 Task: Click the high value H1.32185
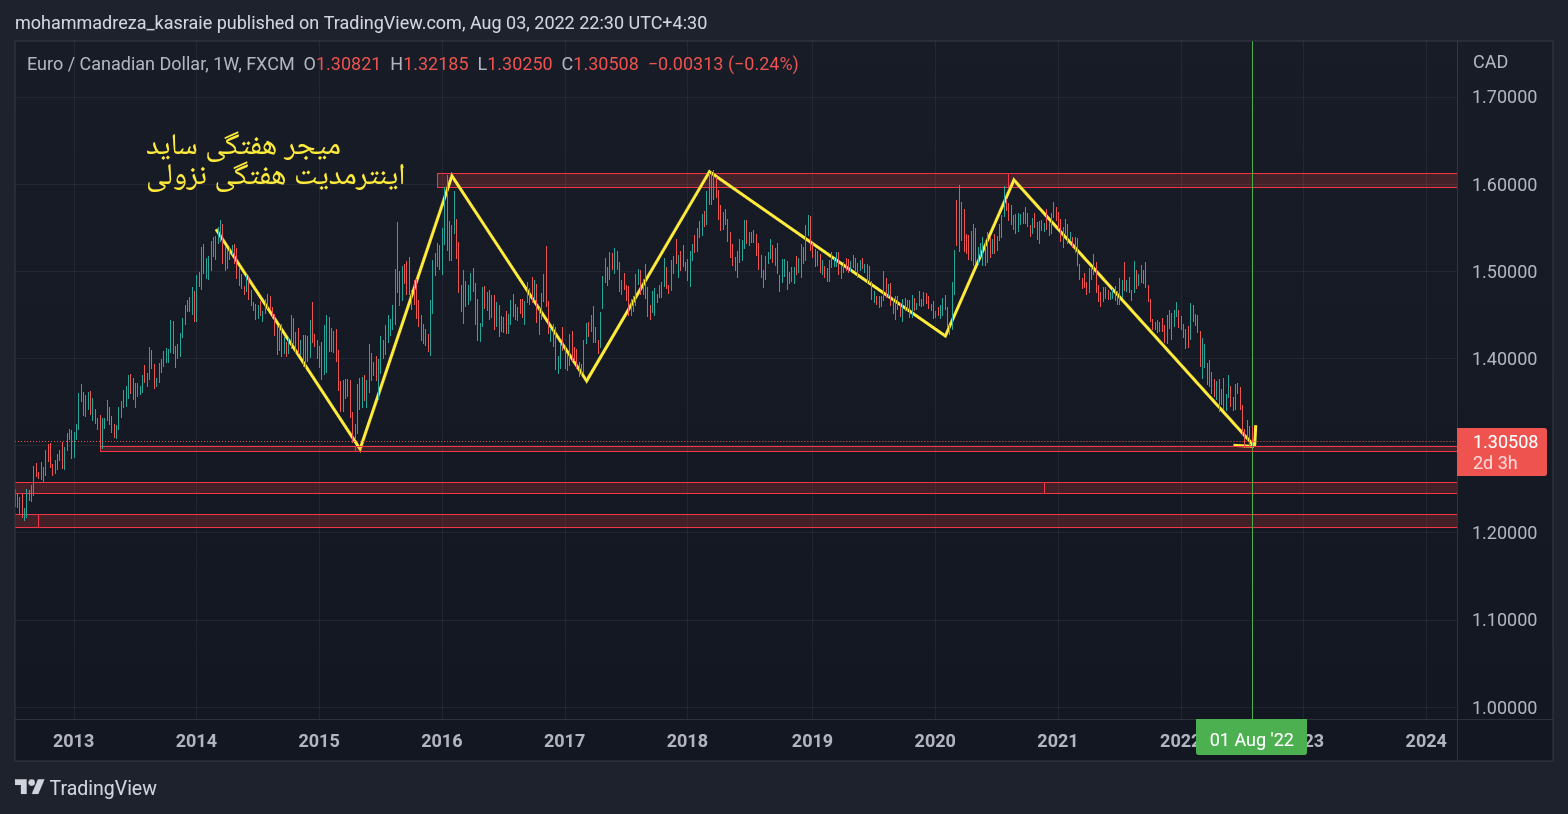429,64
